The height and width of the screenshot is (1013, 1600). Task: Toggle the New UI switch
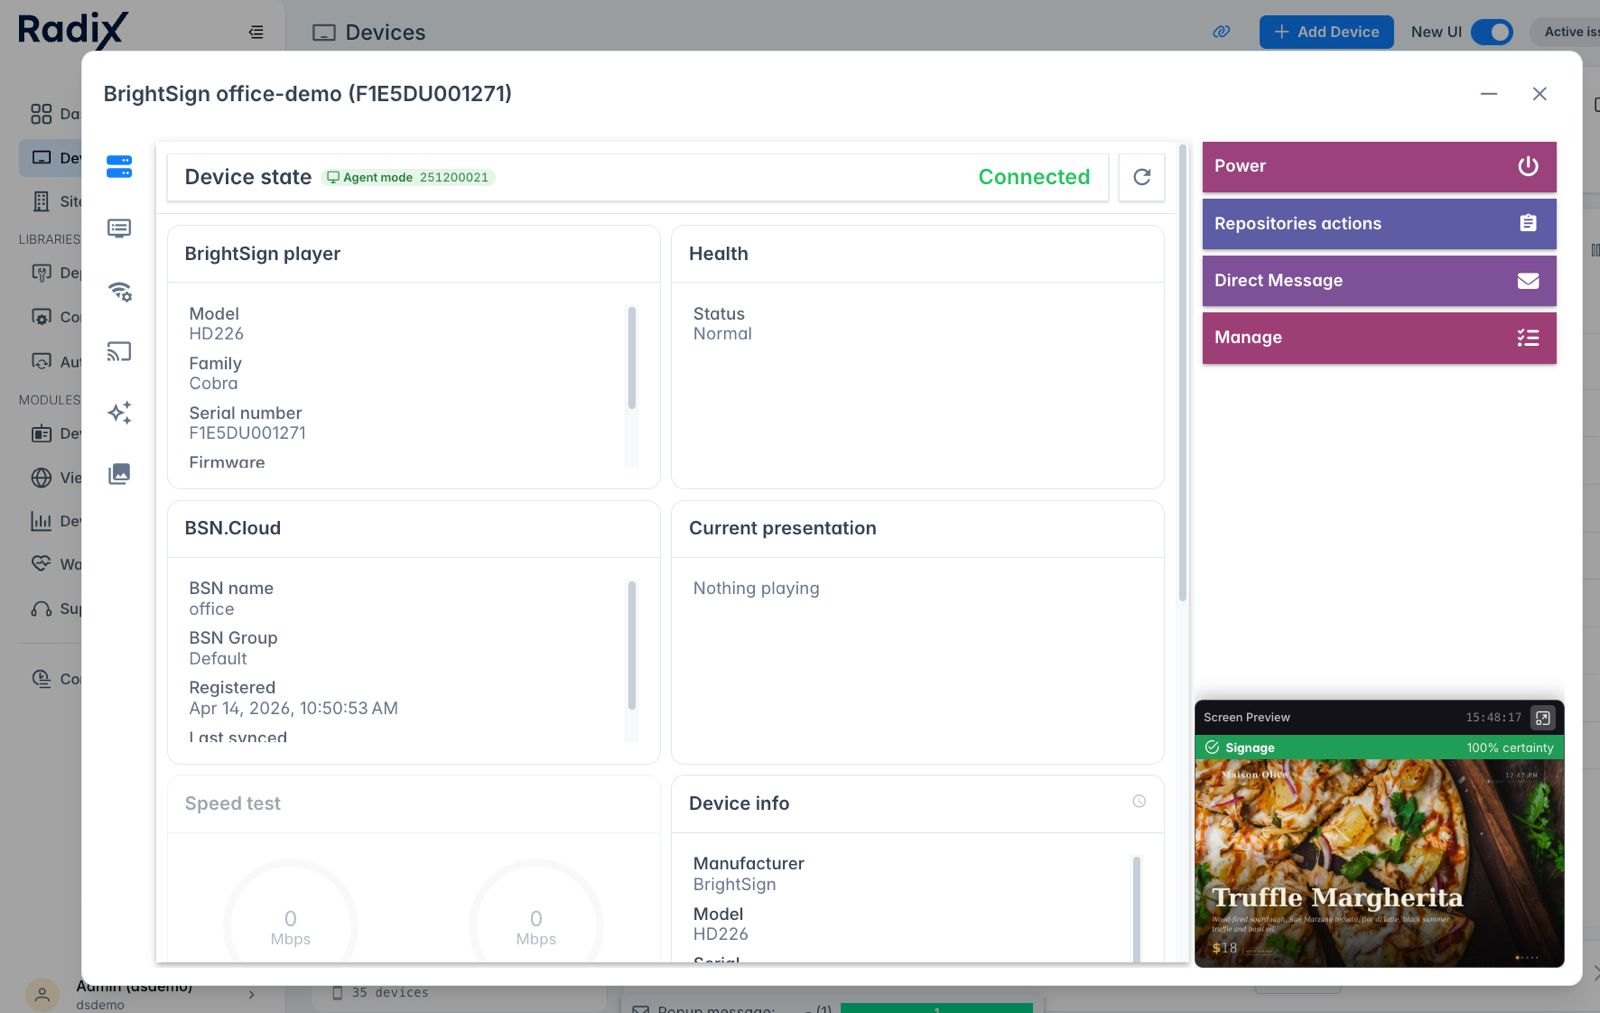click(x=1492, y=32)
